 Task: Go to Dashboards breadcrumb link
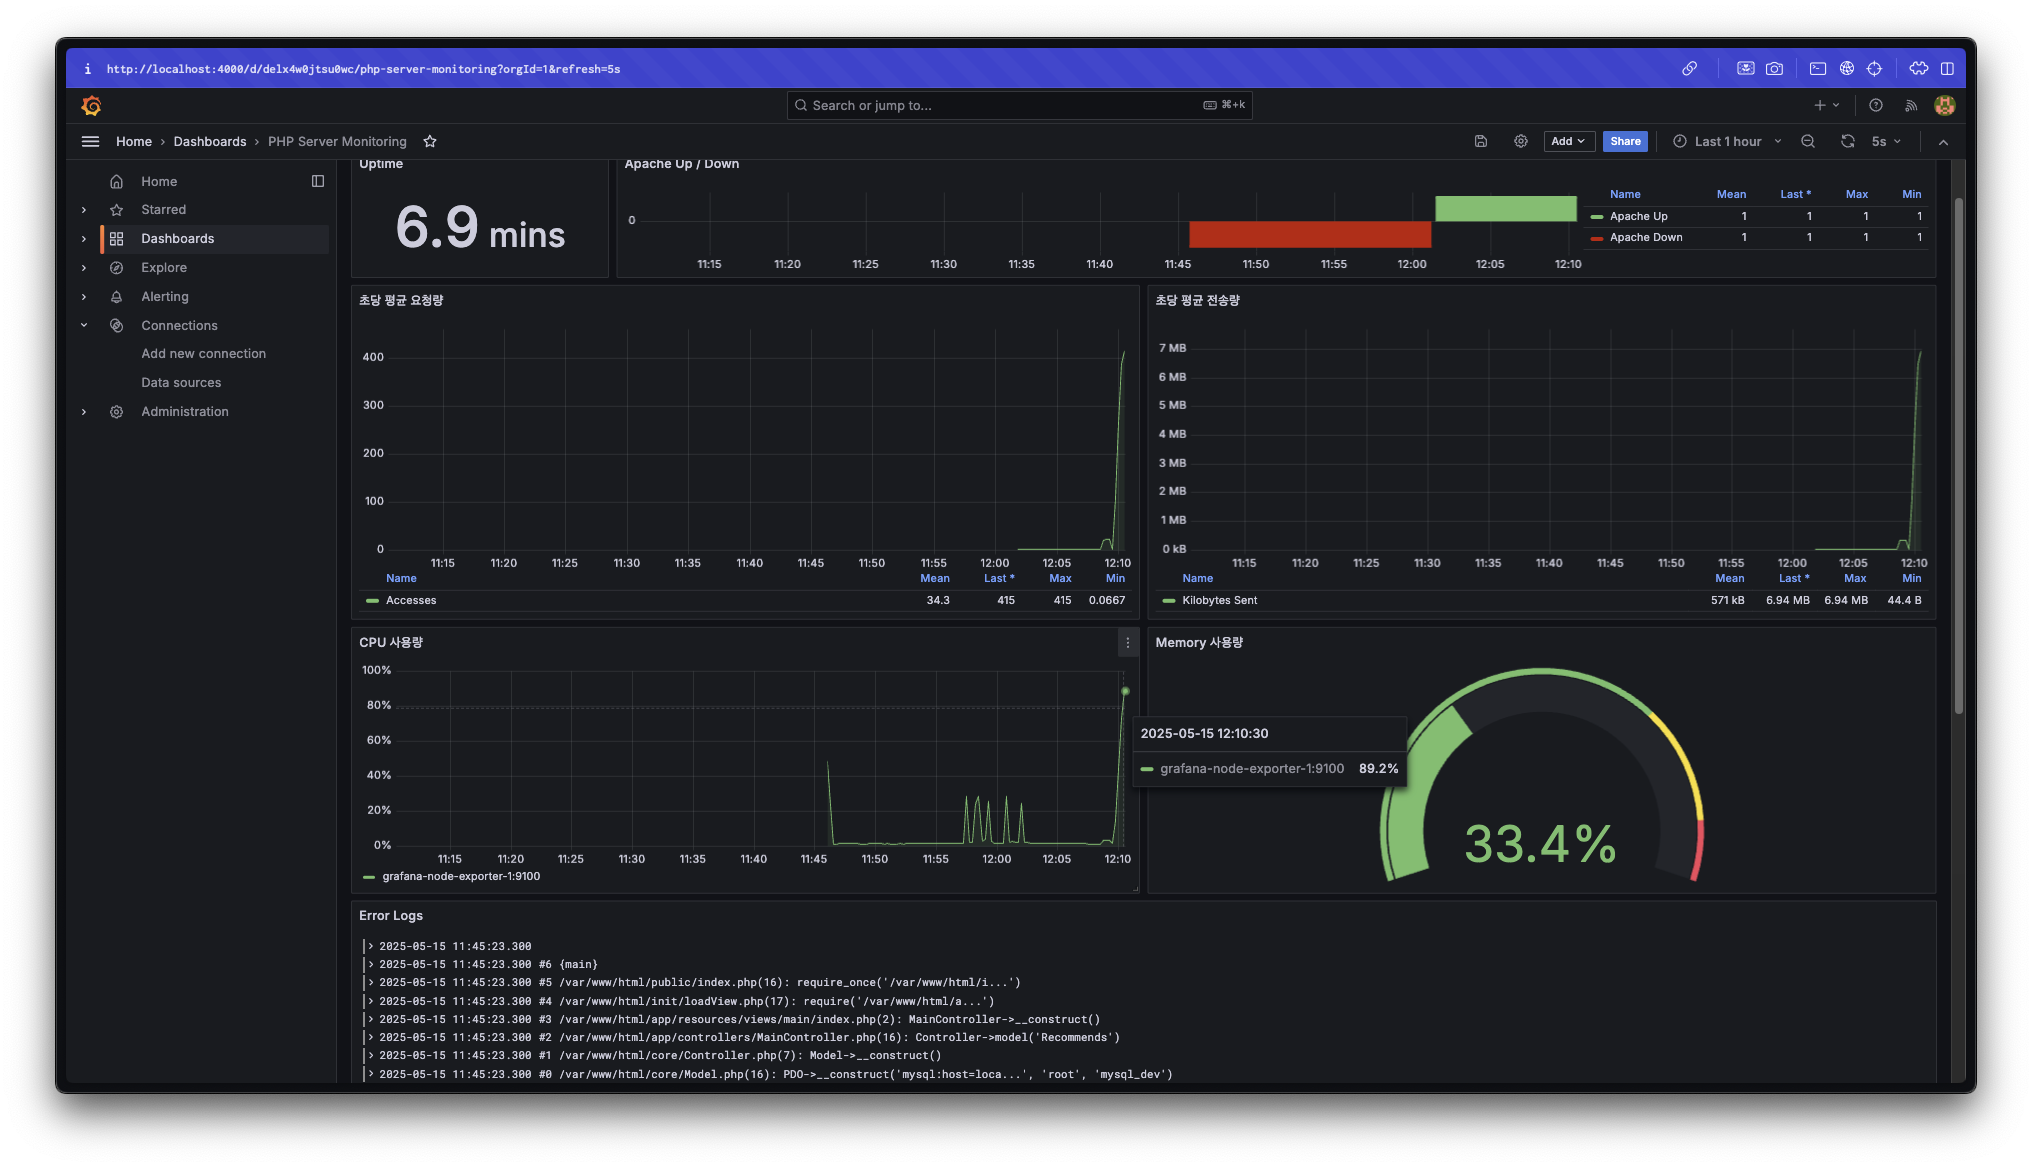point(210,141)
